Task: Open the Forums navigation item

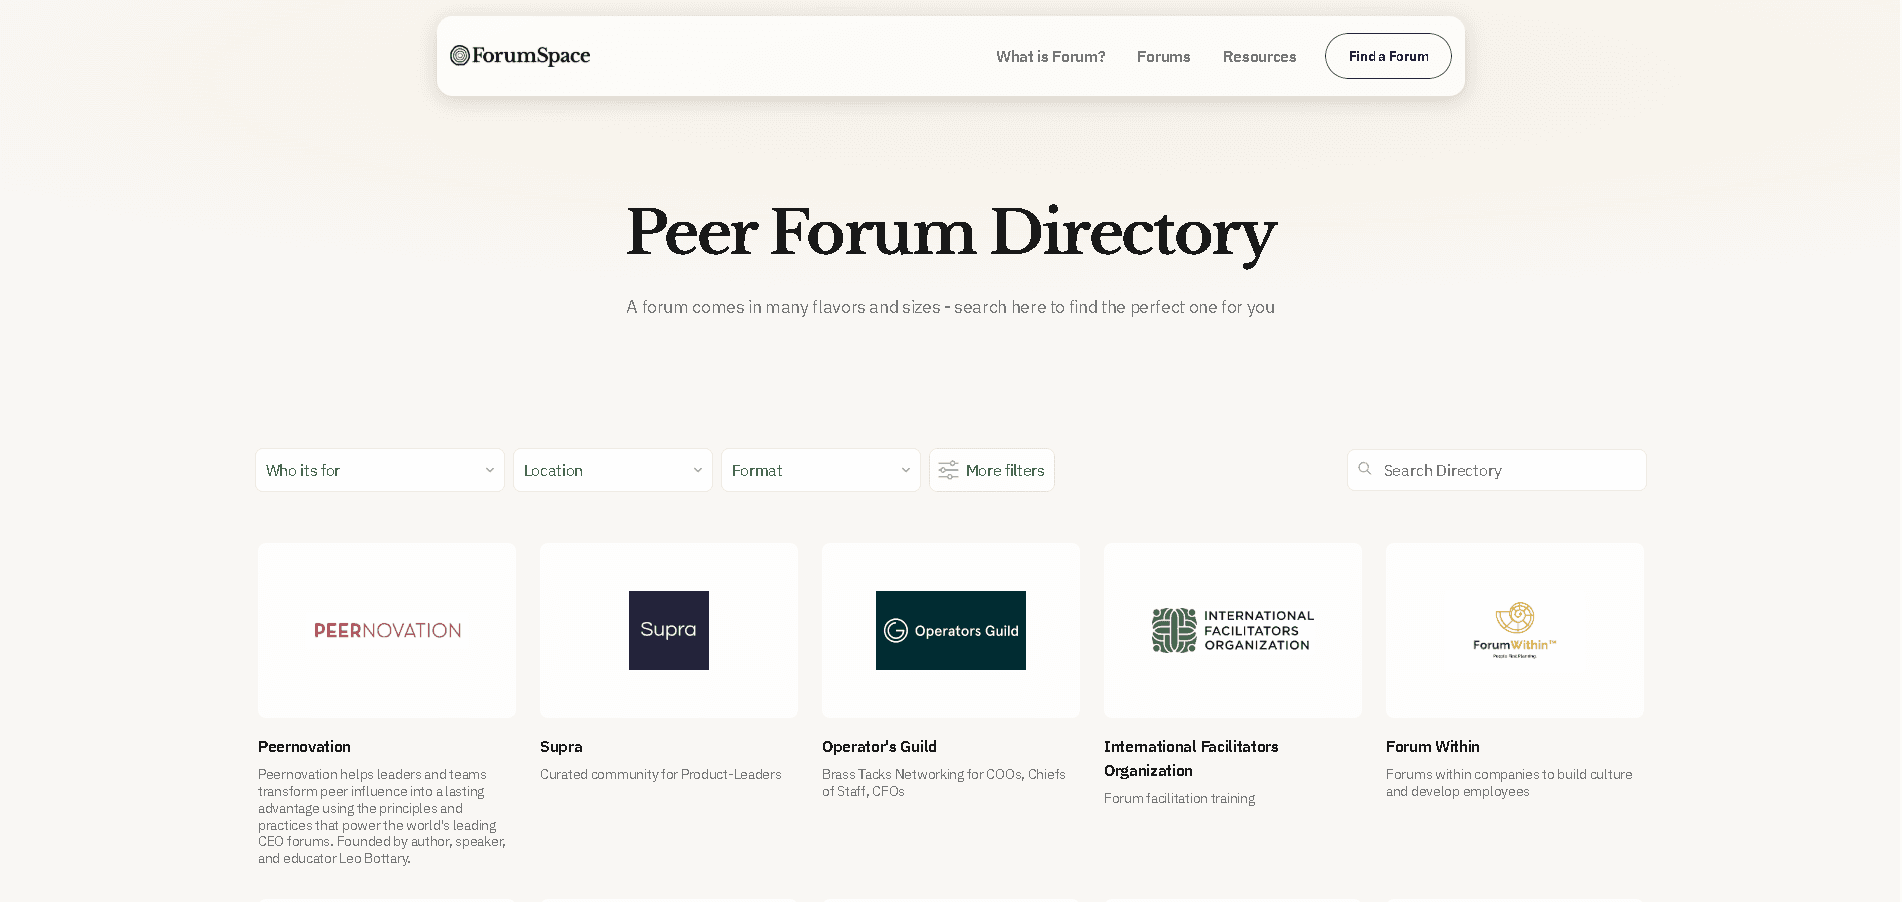Action: [x=1163, y=57]
